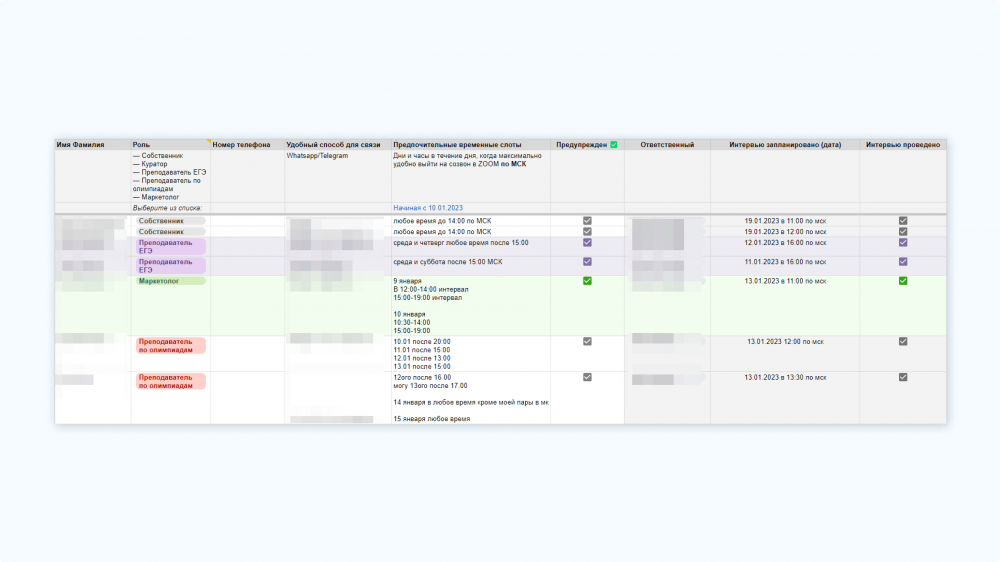Select the Whatsapp/Telegram hint cell

coord(338,177)
